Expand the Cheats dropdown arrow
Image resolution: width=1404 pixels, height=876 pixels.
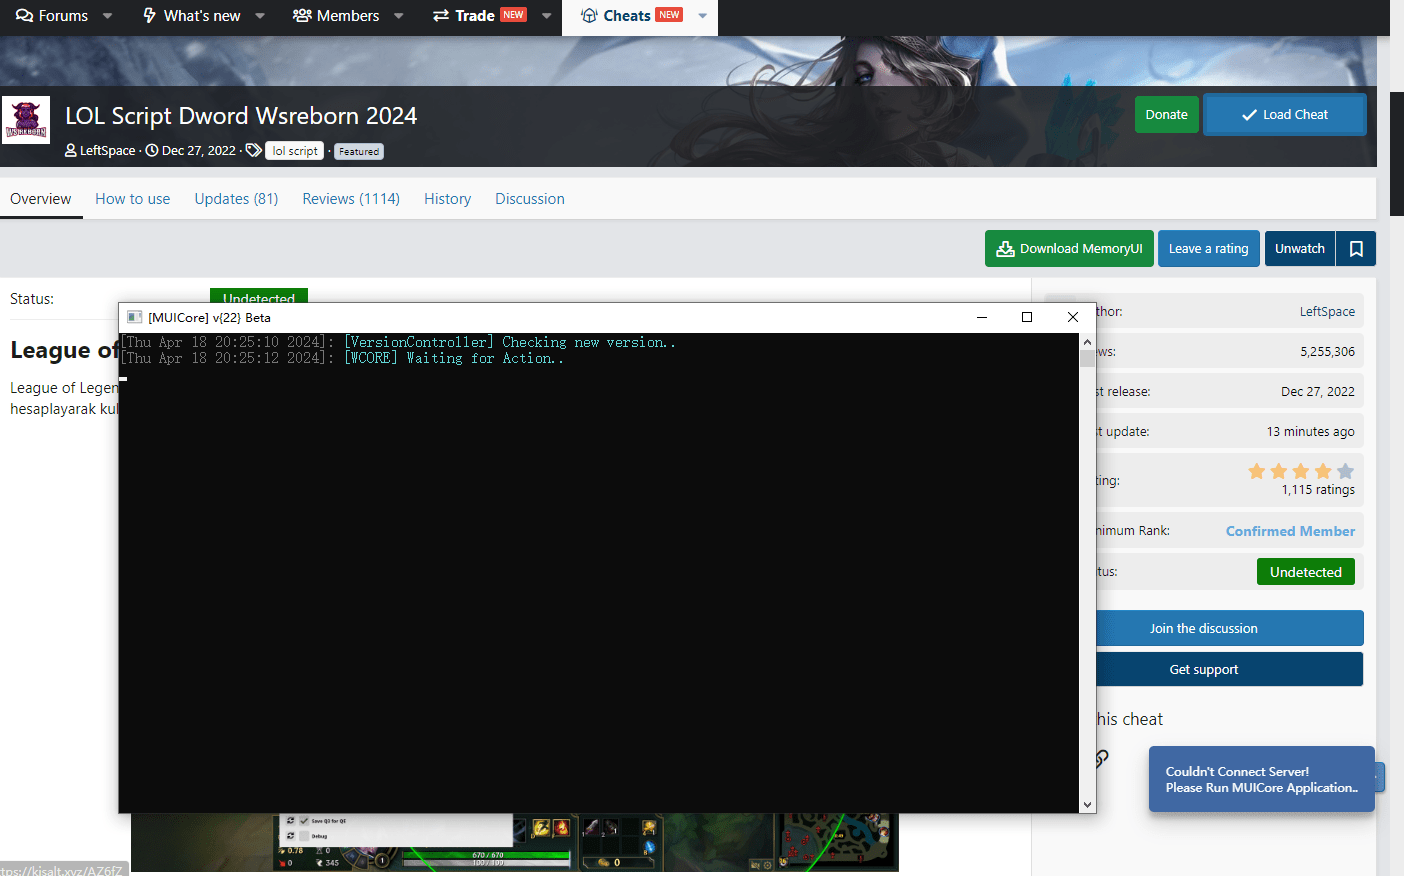(x=703, y=16)
